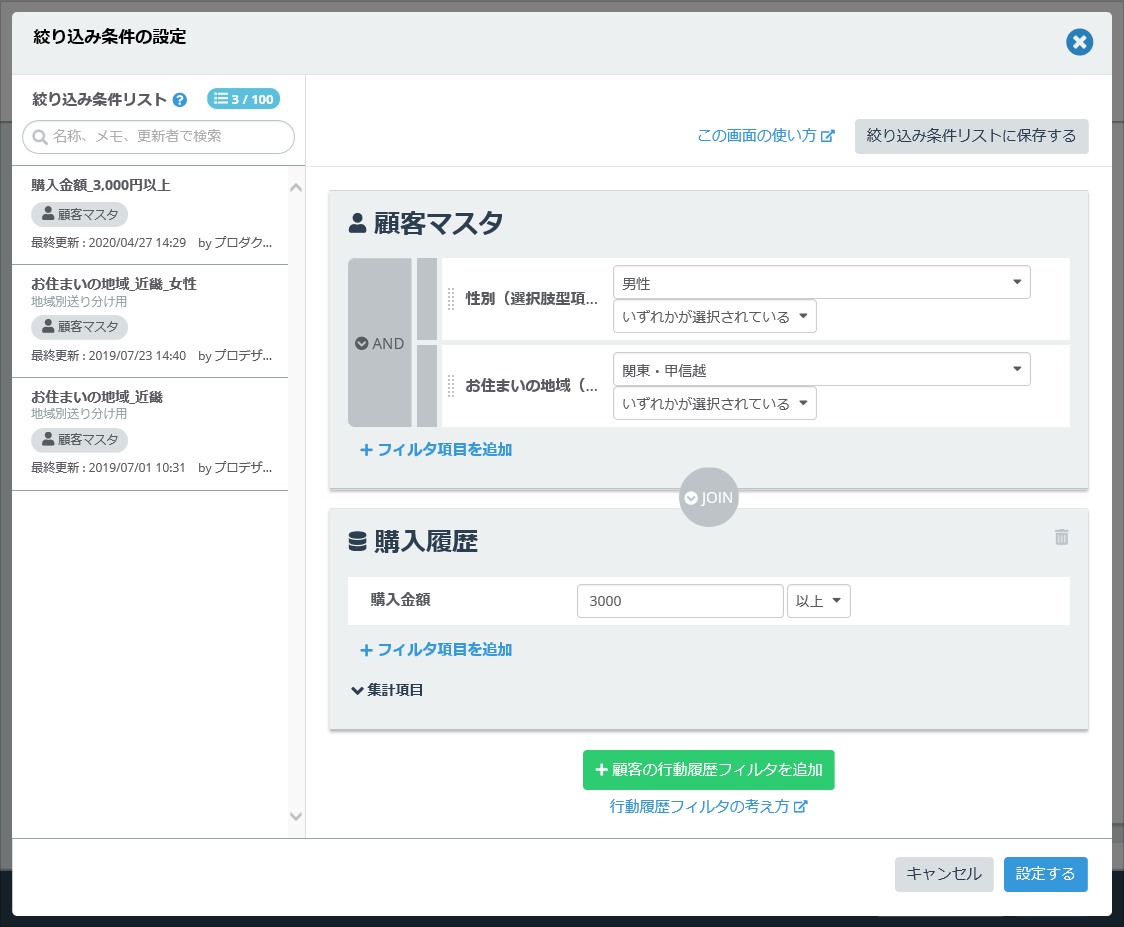Open help beside 絞り込み条件リスト heading

pyautogui.click(x=179, y=100)
